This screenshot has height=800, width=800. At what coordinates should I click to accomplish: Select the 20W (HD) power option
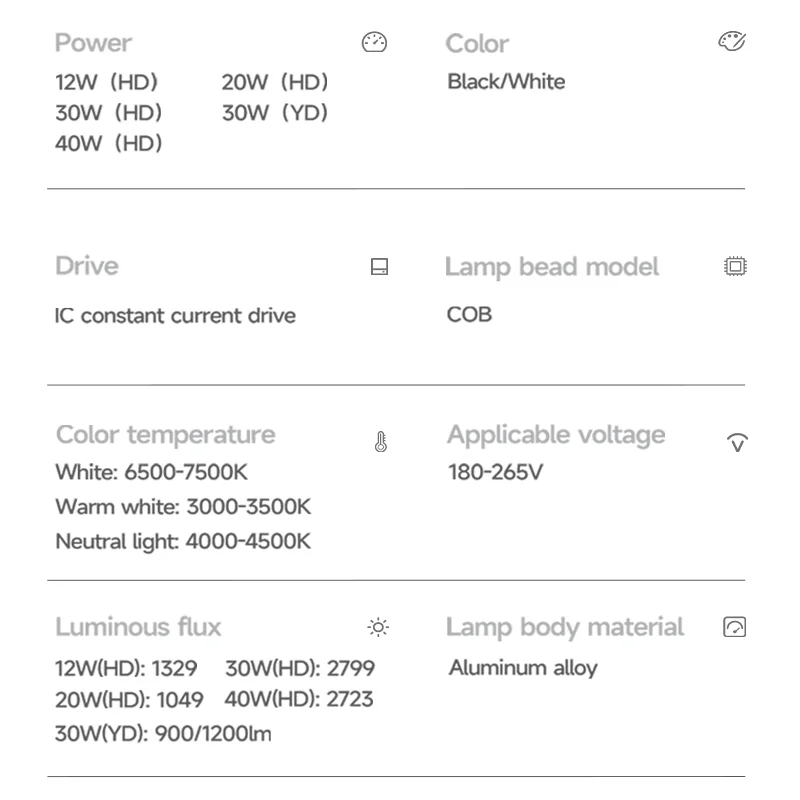coord(275,82)
